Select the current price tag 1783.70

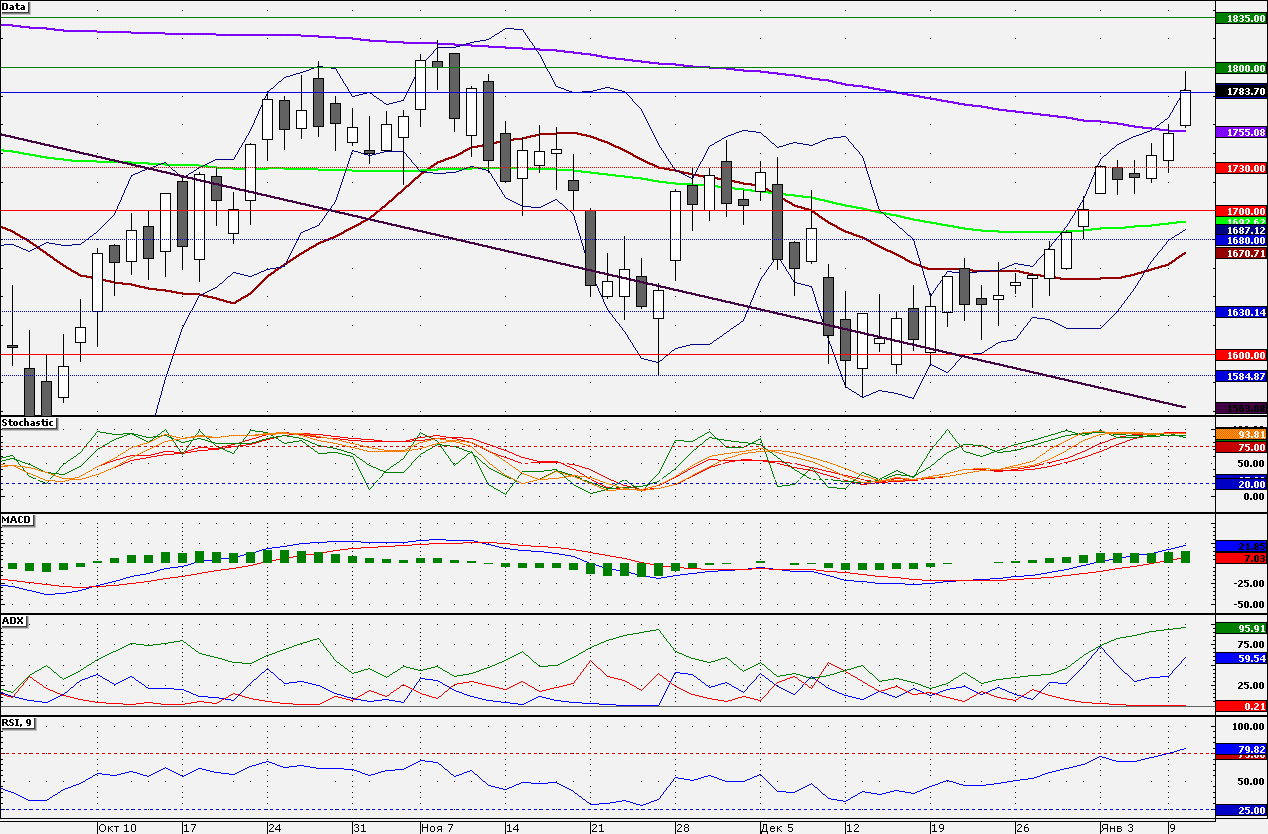click(x=1240, y=91)
